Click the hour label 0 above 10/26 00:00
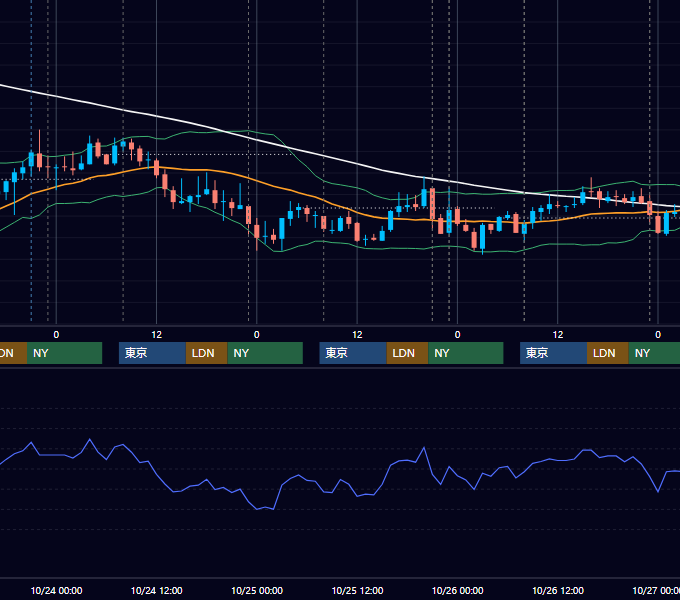 (x=458, y=335)
